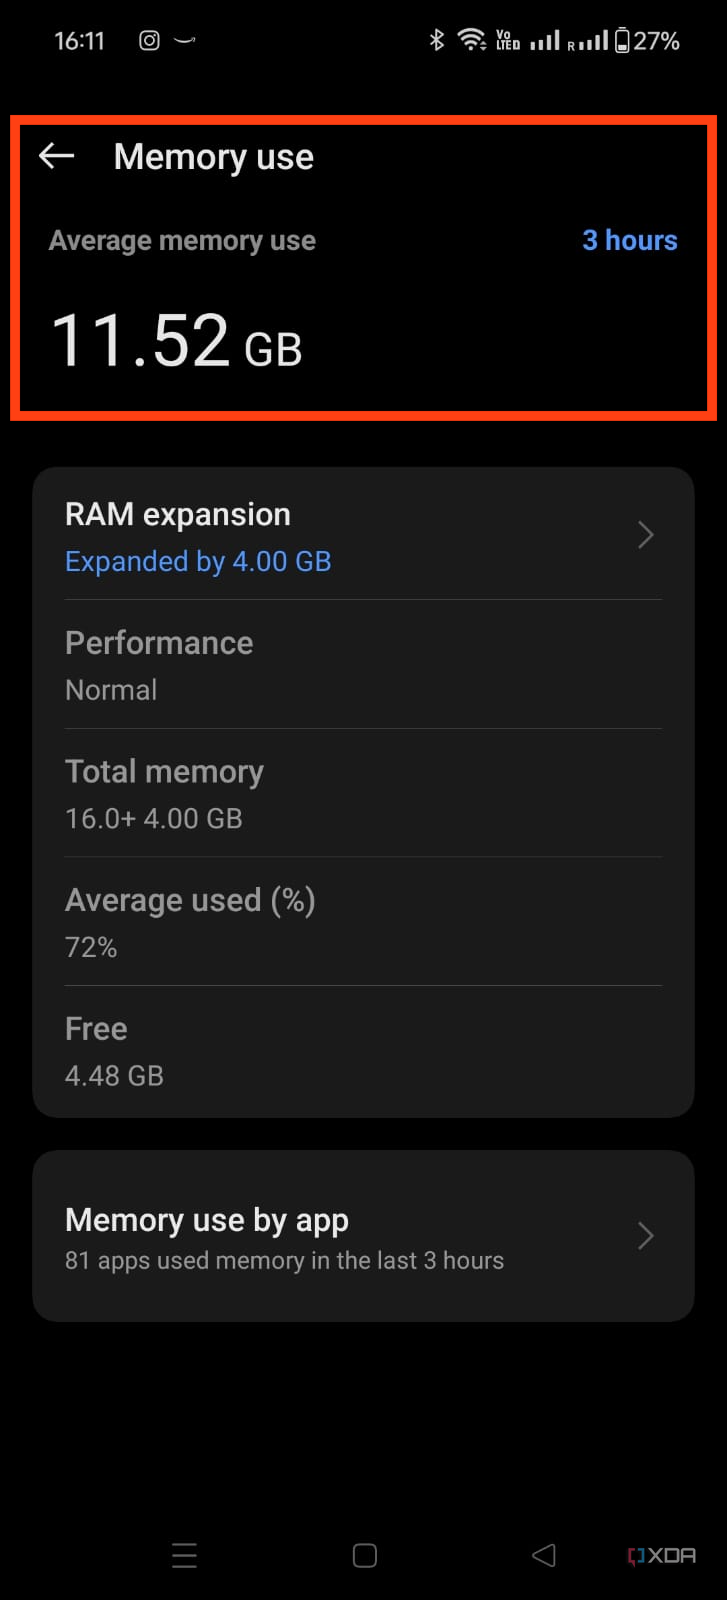Tap the Free 4.48 GB row
The height and width of the screenshot is (1600, 727).
pyautogui.click(x=363, y=1051)
